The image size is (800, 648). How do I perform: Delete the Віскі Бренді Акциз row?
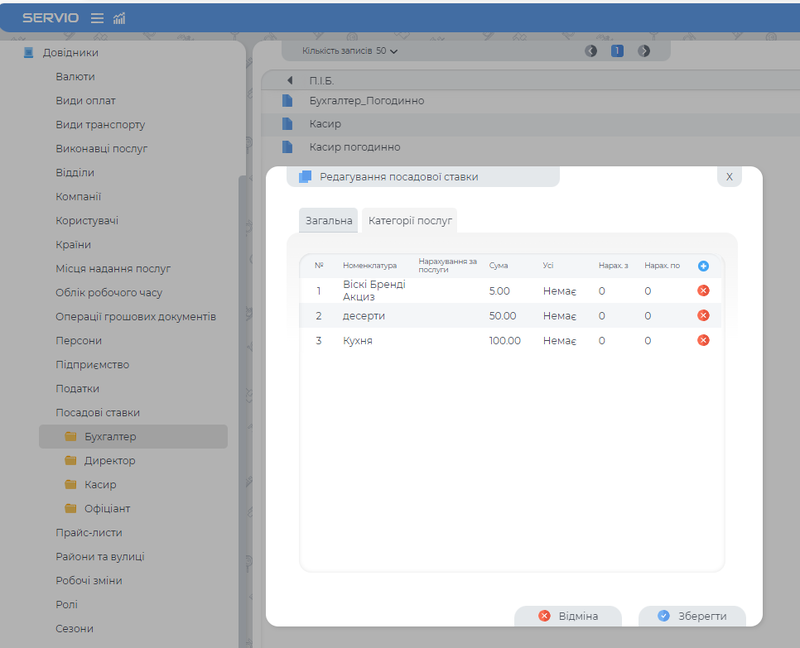click(x=703, y=291)
